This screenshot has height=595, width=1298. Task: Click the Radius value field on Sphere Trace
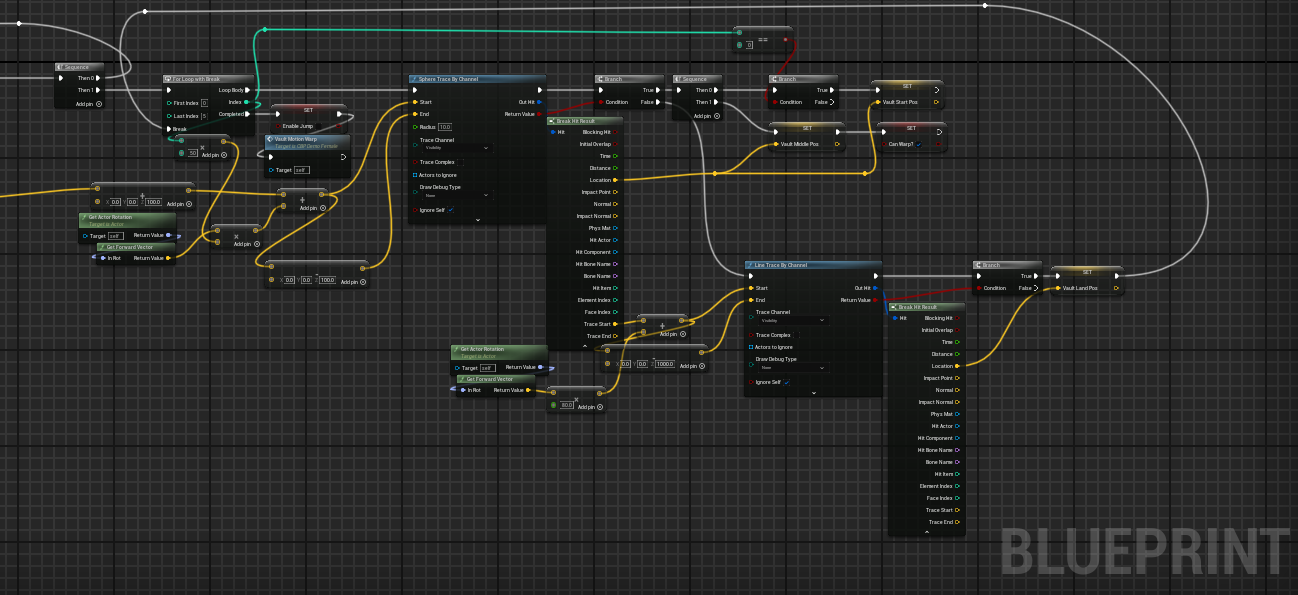444,127
